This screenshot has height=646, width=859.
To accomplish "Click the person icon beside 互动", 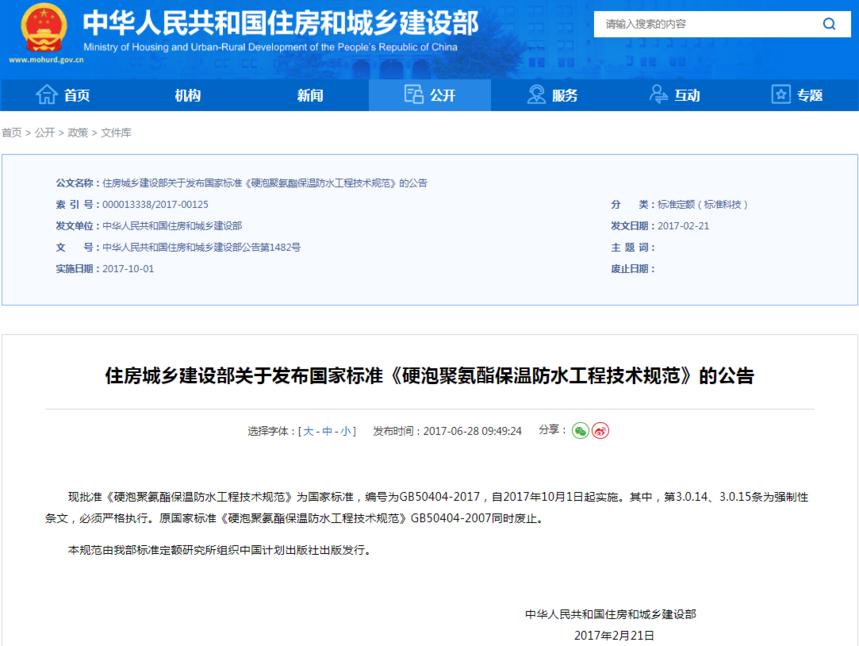I will (658, 94).
